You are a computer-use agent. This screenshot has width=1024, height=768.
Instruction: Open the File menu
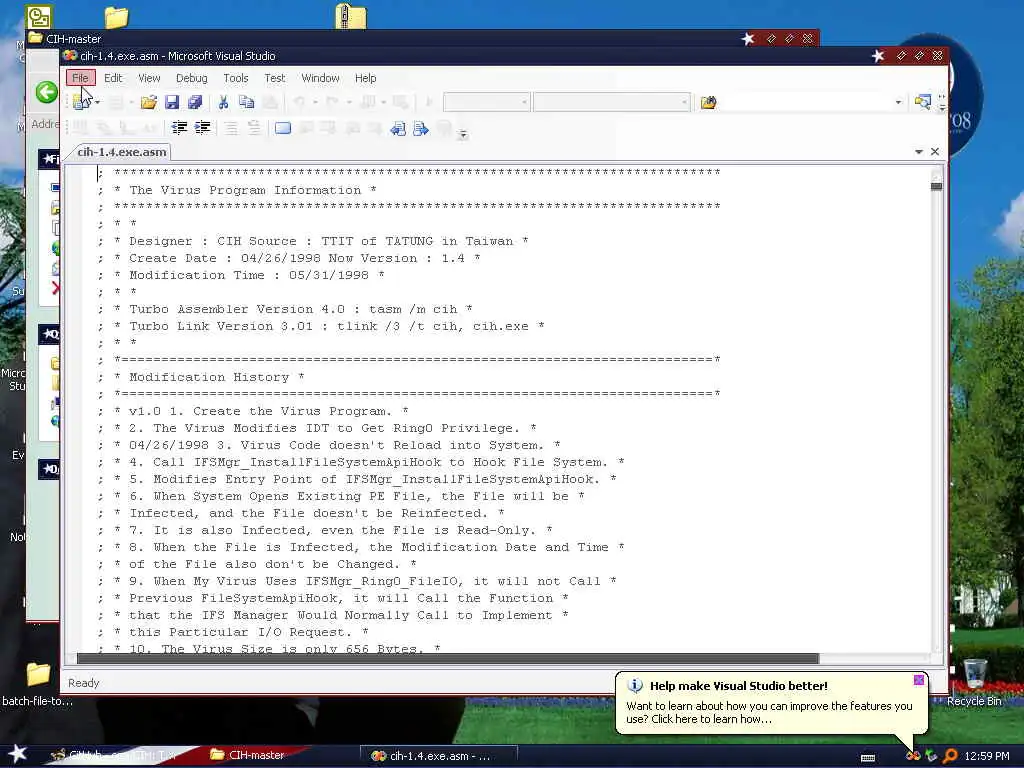(80, 78)
